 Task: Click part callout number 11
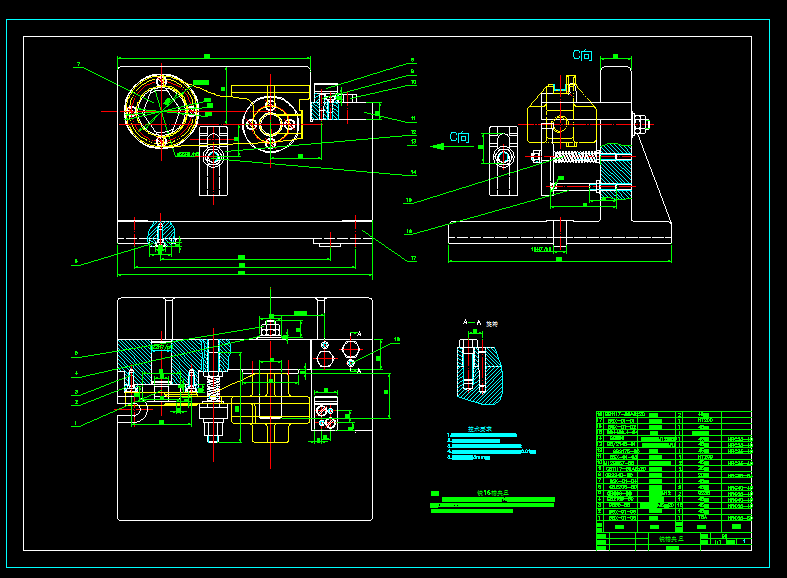[x=413, y=119]
